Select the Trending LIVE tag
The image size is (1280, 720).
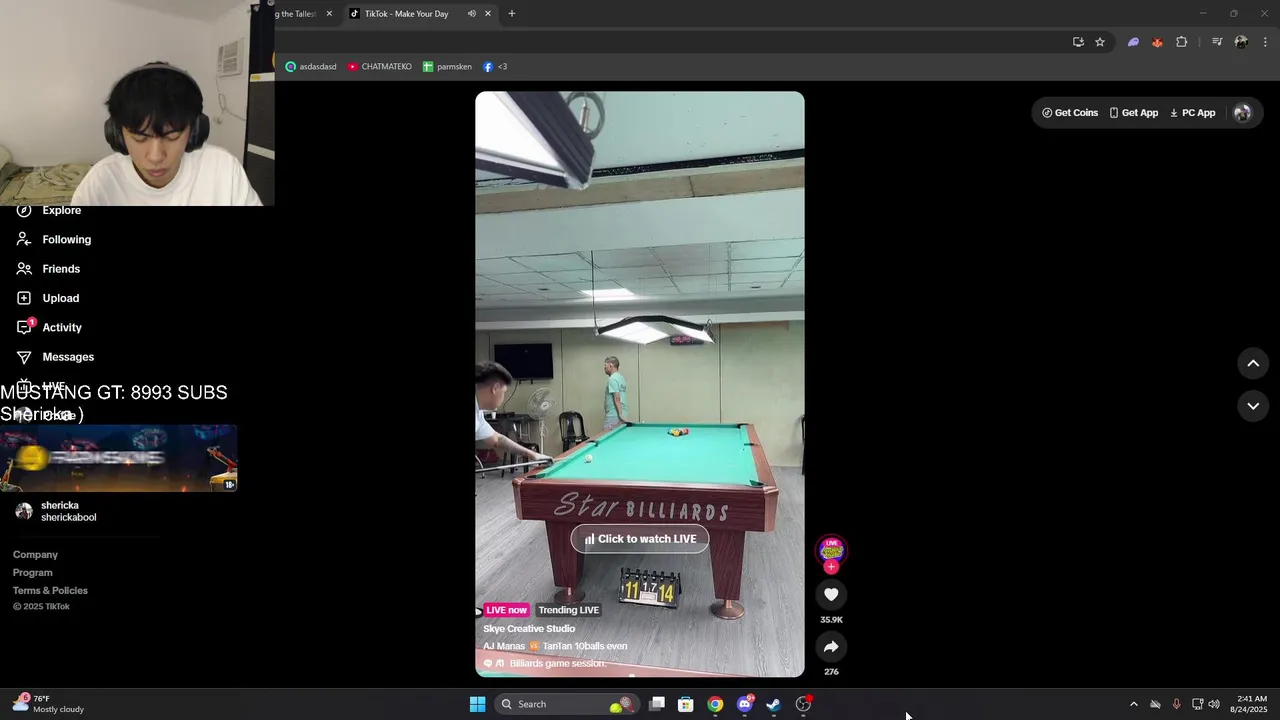tap(568, 610)
